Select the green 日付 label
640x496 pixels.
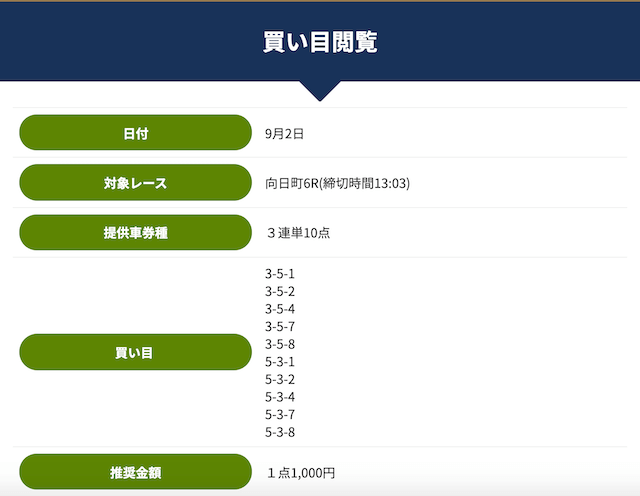tap(135, 133)
